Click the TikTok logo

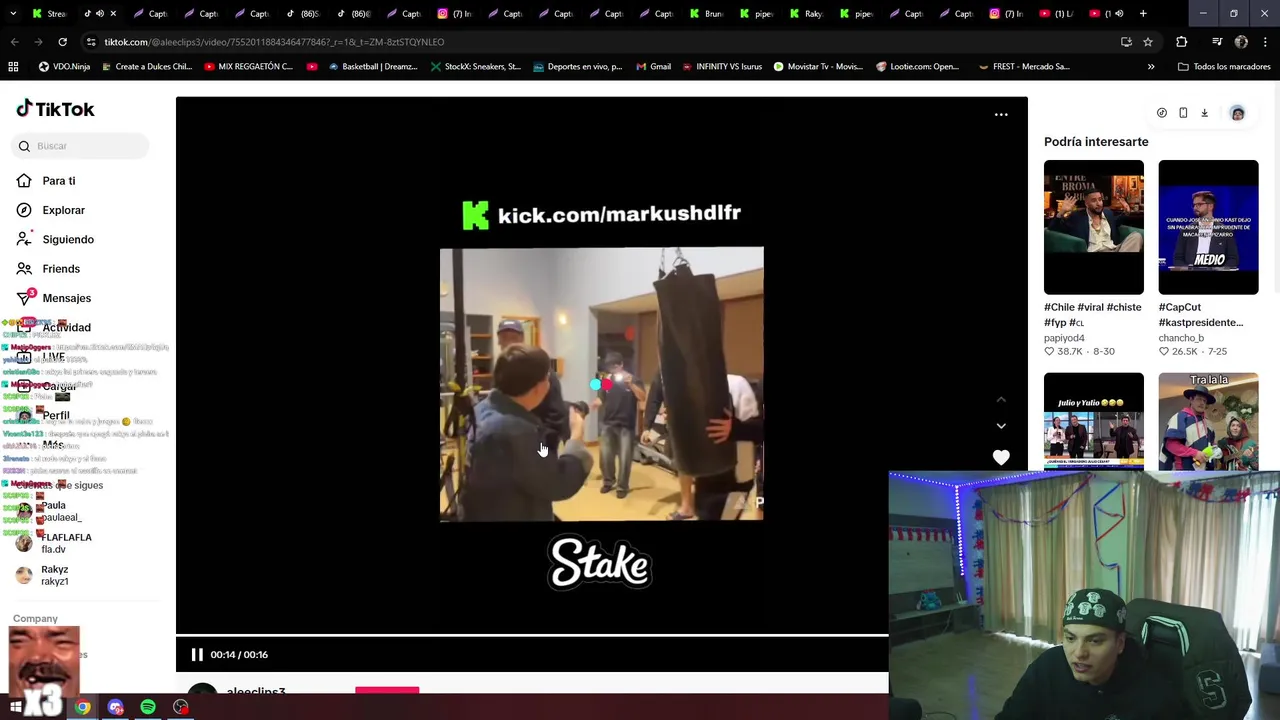tap(55, 109)
